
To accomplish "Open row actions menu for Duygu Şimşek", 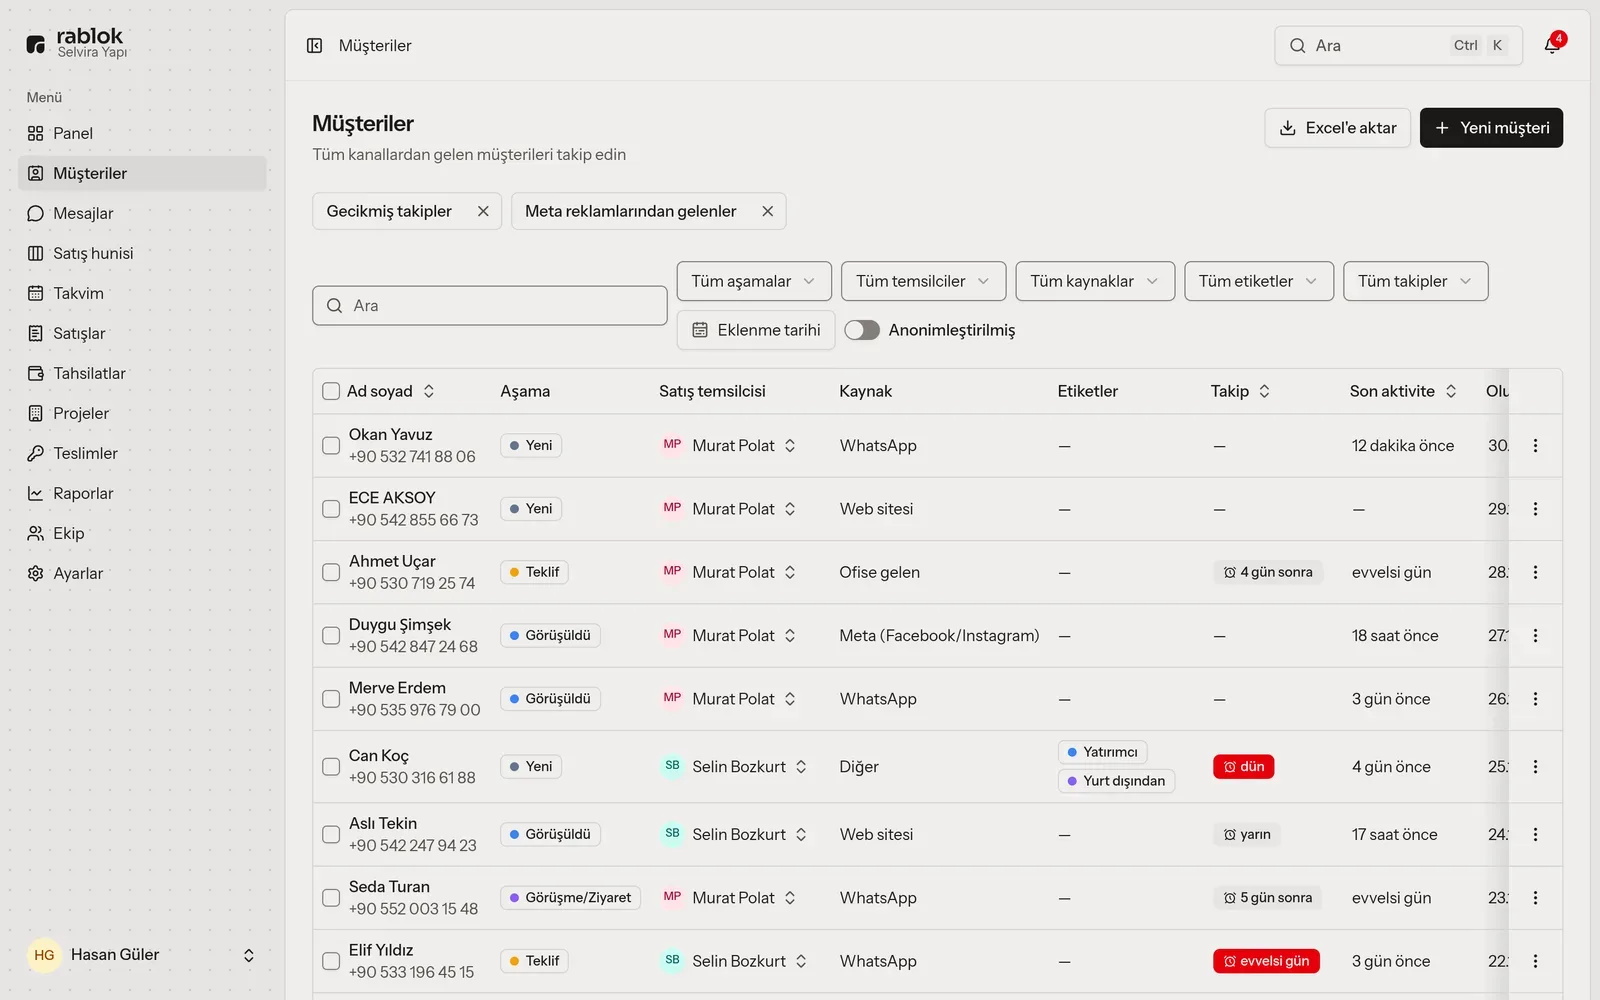I will click(x=1535, y=636).
